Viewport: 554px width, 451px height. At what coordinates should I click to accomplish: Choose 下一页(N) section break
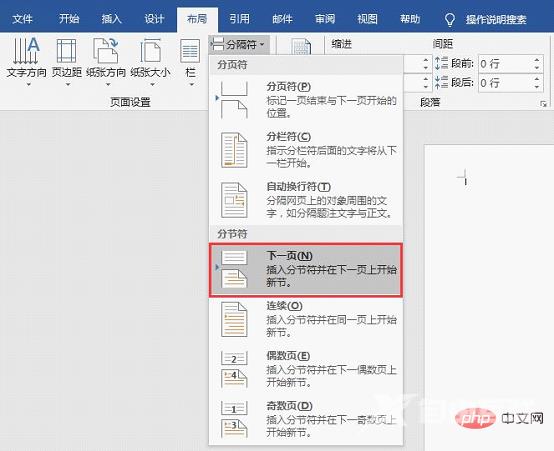306,269
